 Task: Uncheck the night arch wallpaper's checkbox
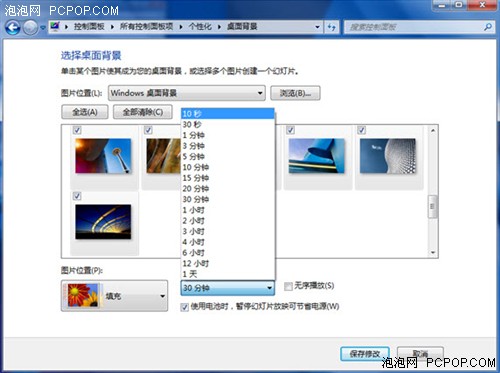[x=77, y=196]
